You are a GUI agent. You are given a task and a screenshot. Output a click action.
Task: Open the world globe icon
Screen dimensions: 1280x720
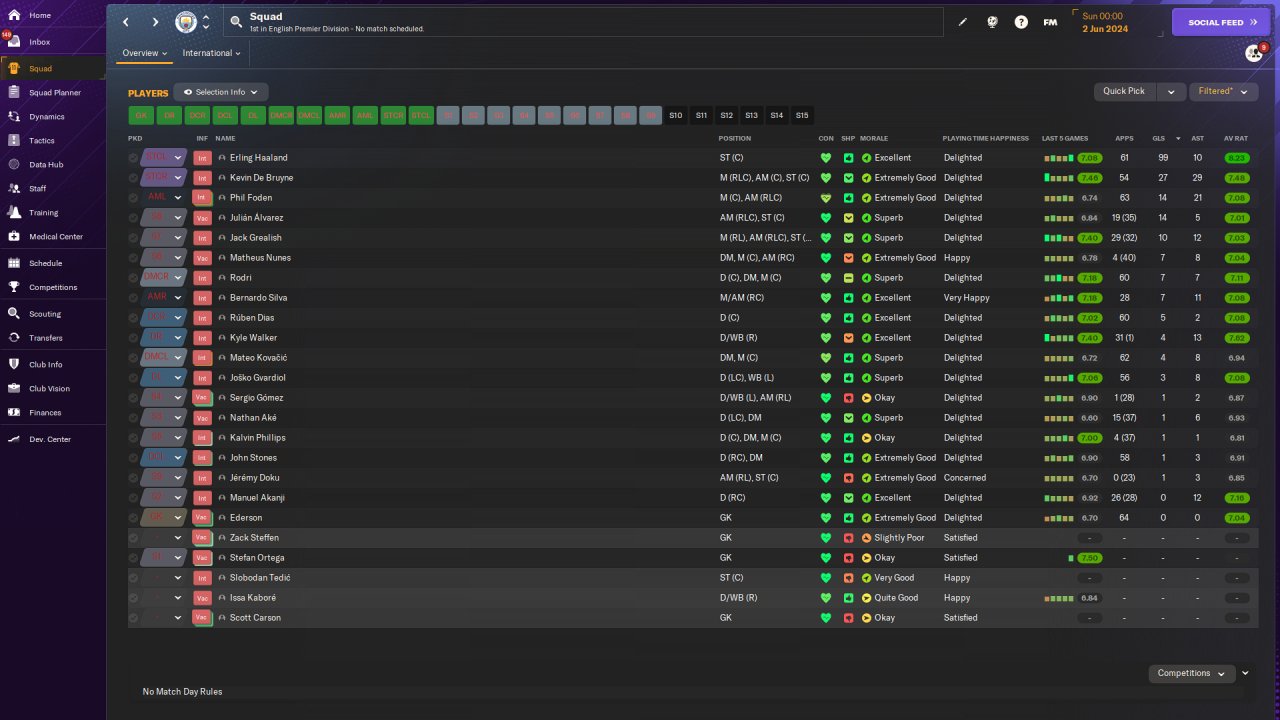(992, 21)
